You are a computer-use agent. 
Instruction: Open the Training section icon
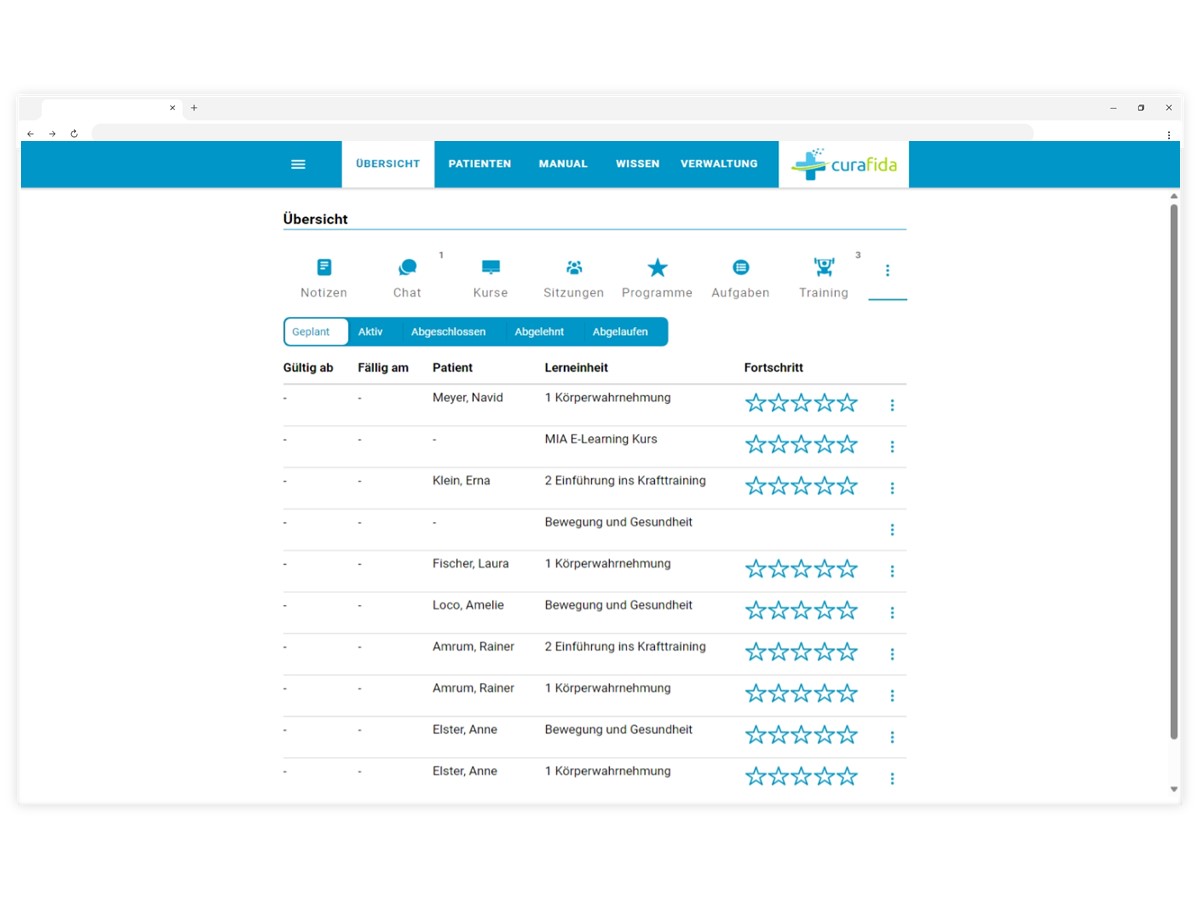(x=824, y=267)
